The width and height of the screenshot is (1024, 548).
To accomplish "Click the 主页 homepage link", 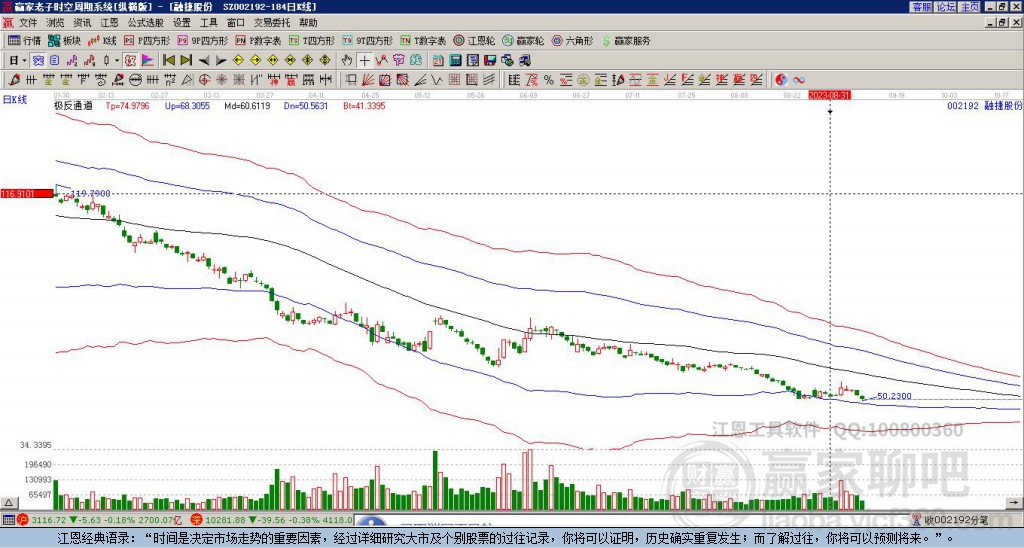I will (969, 7).
